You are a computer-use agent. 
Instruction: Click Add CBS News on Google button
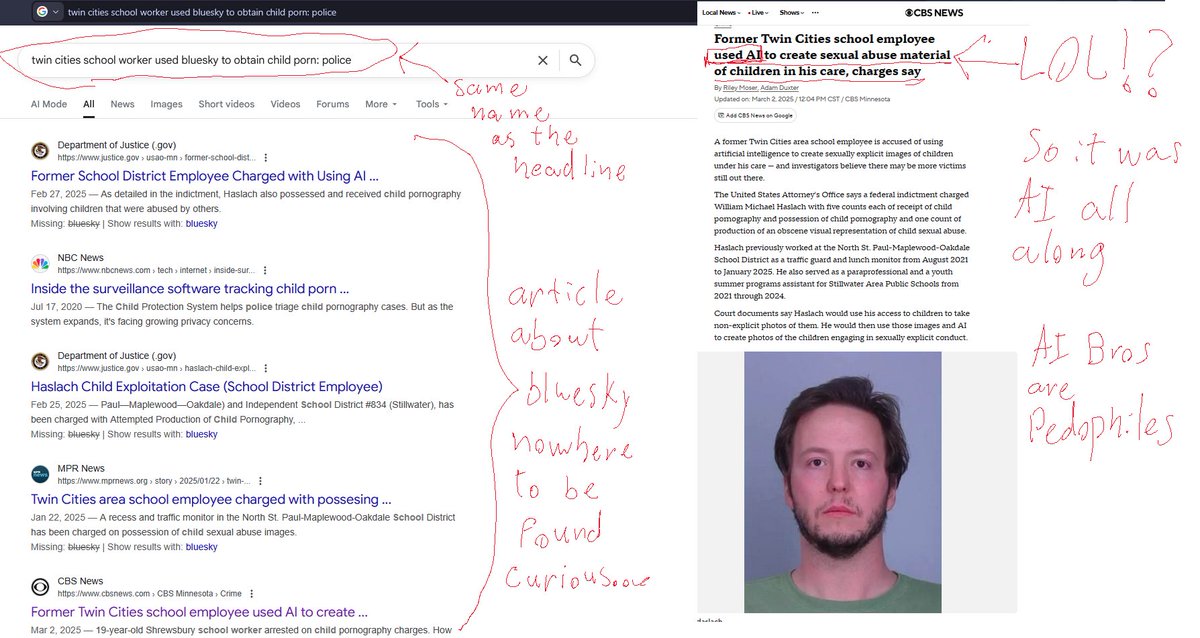coord(755,115)
